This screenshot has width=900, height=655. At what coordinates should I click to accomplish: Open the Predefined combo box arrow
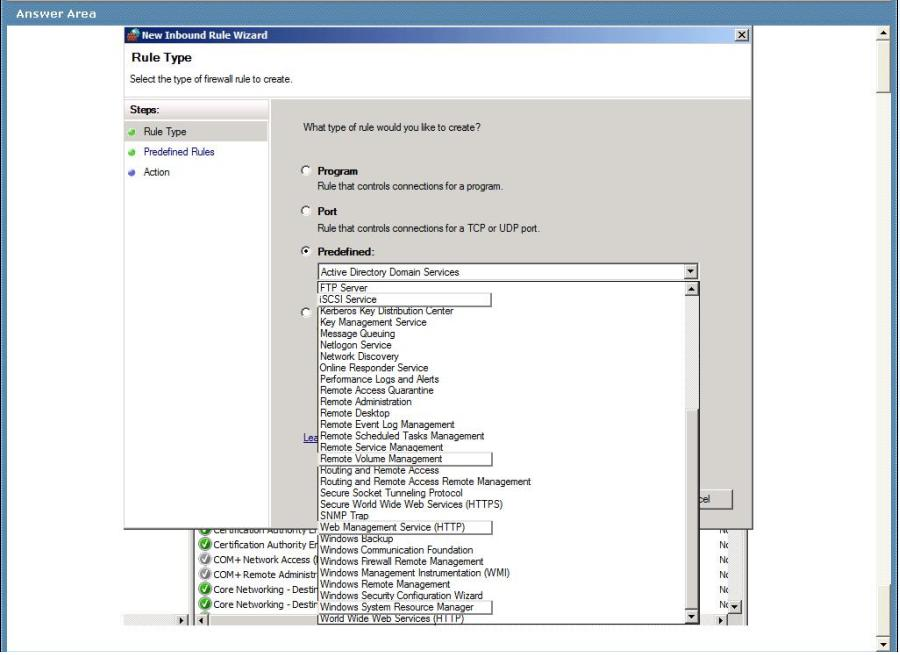tap(690, 272)
